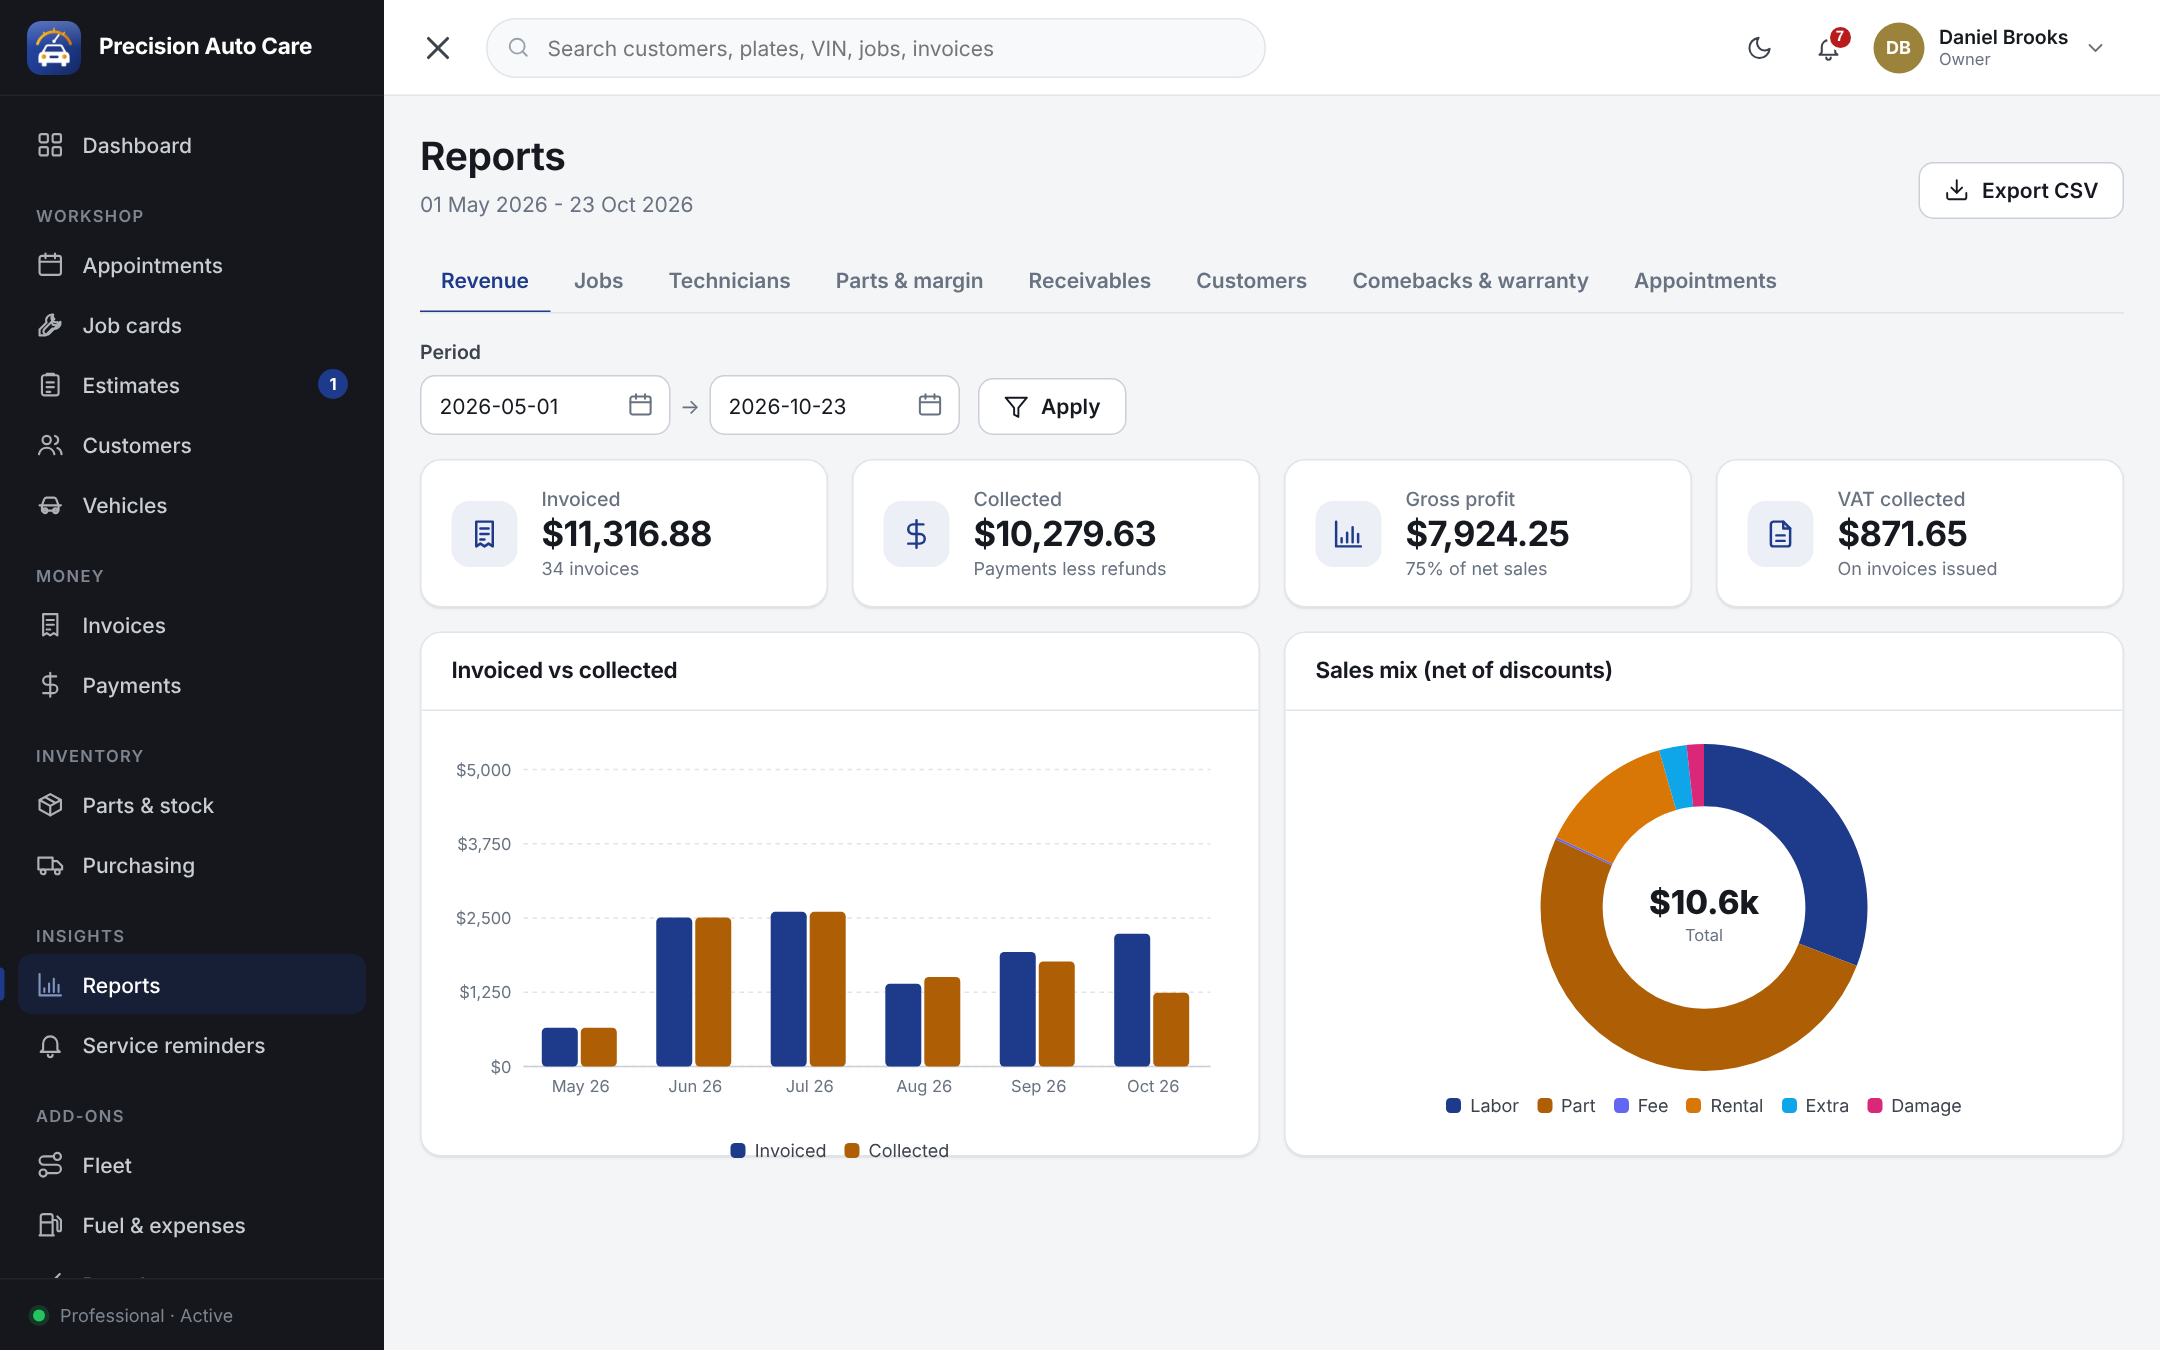
Task: Click the end date field 2026-10-23
Action: coord(834,405)
